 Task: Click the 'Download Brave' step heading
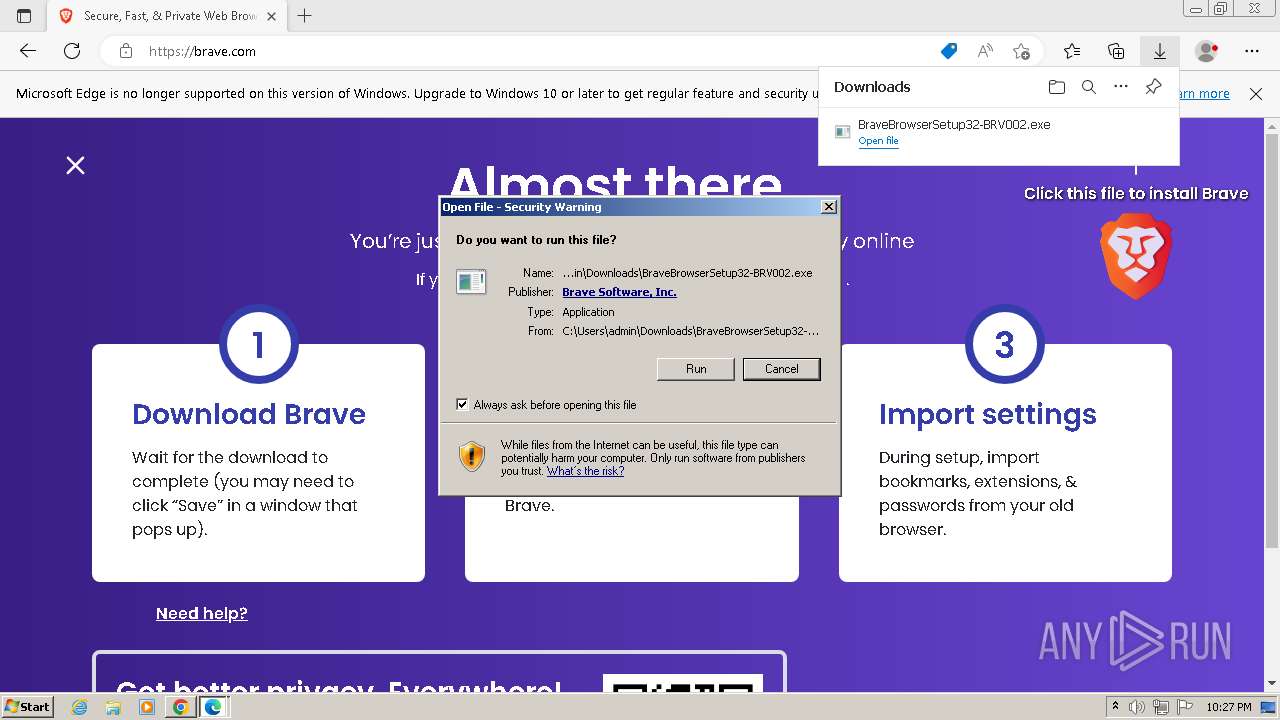tap(249, 414)
